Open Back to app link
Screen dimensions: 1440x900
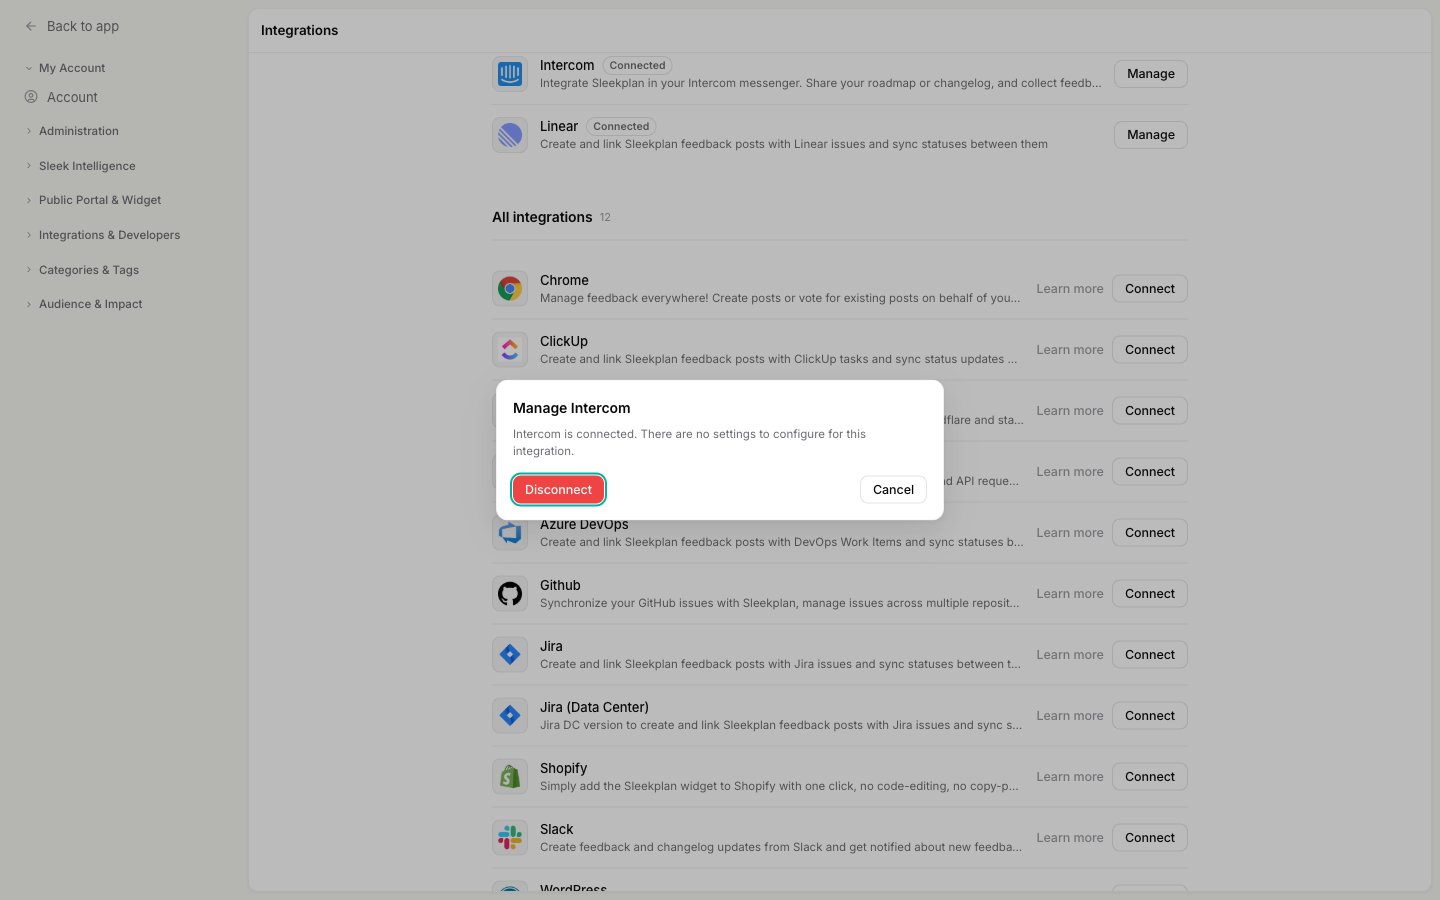point(83,26)
